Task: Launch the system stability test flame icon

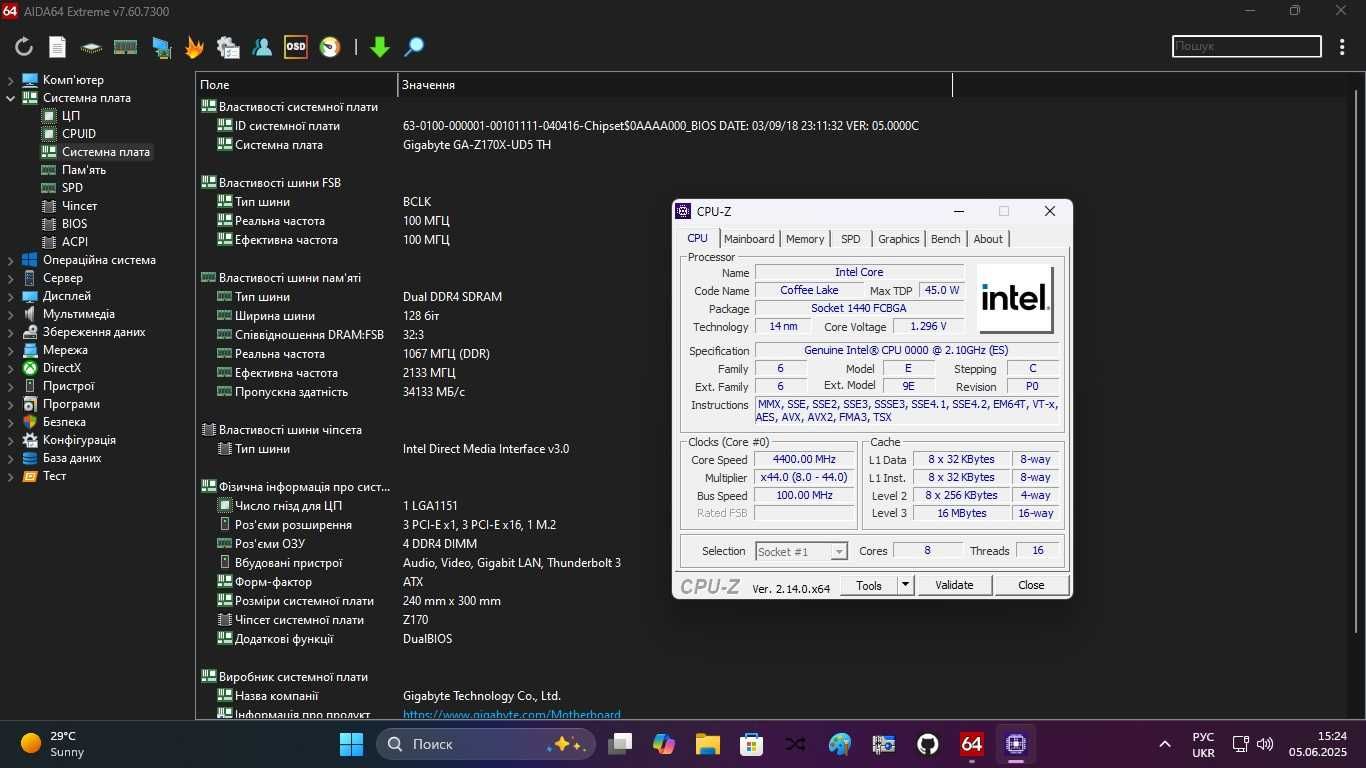Action: [x=194, y=46]
